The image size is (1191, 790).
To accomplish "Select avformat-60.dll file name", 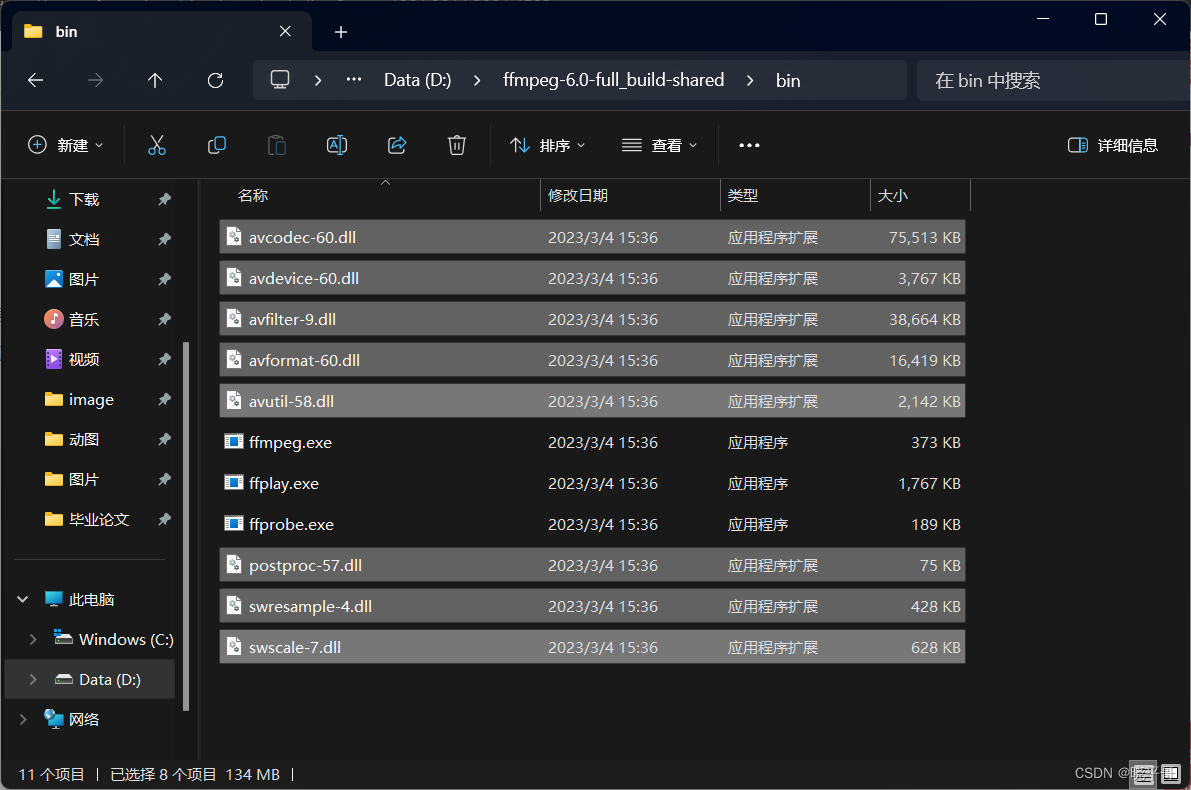I will [x=305, y=360].
